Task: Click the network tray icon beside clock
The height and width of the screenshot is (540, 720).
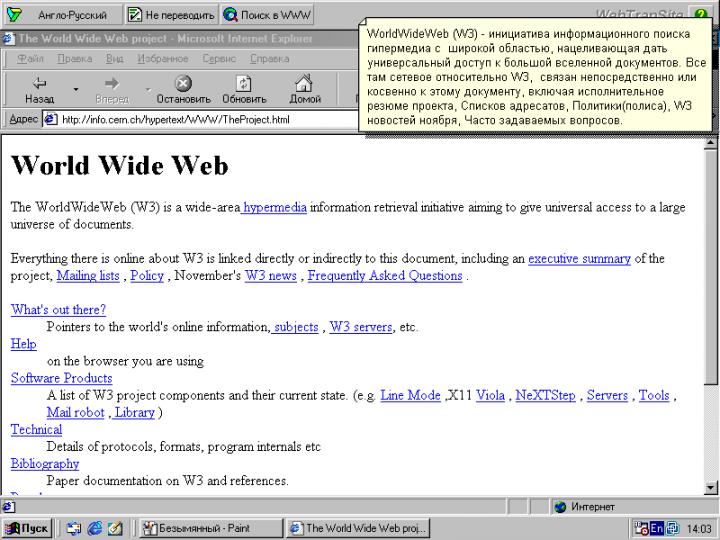Action: click(672, 529)
